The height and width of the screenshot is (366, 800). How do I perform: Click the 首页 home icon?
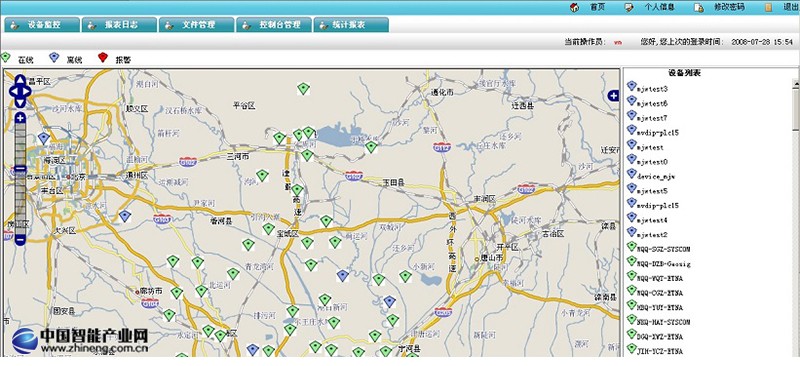pyautogui.click(x=574, y=7)
